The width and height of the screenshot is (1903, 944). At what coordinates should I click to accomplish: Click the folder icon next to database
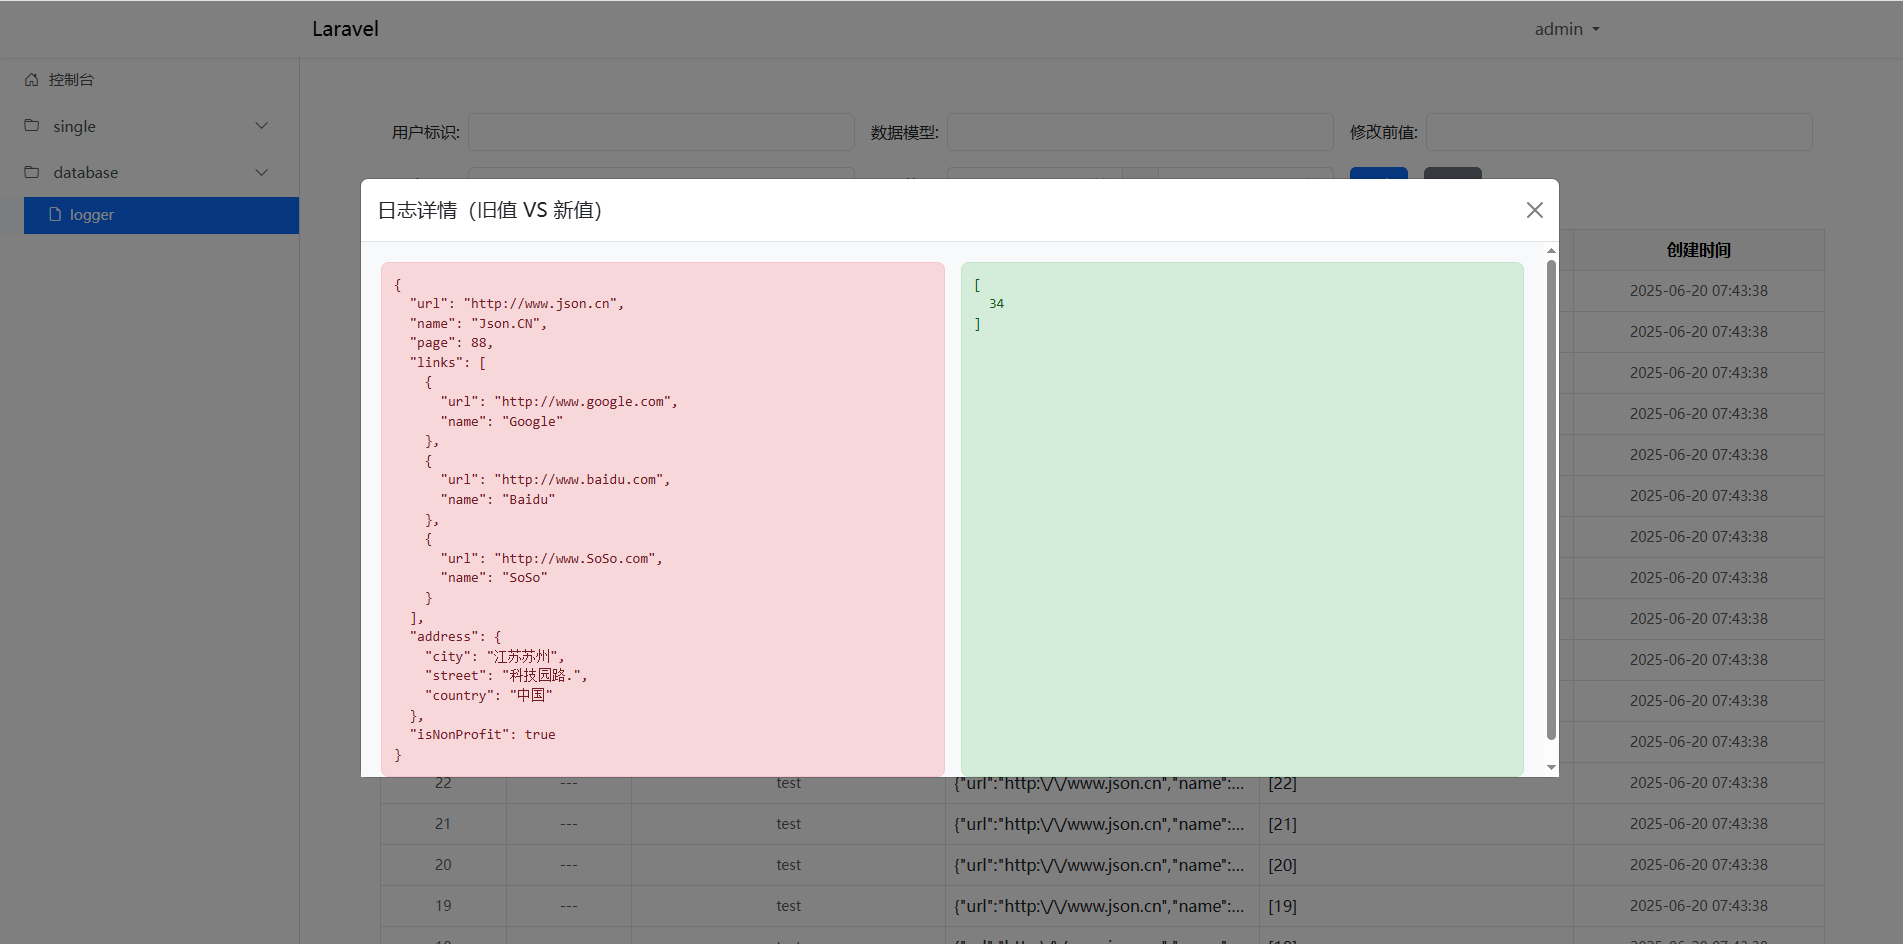(x=32, y=172)
